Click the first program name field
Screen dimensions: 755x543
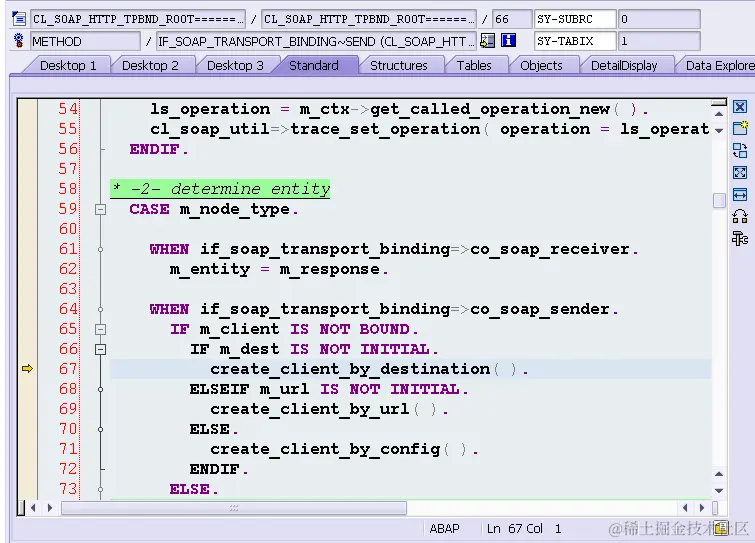138,19
